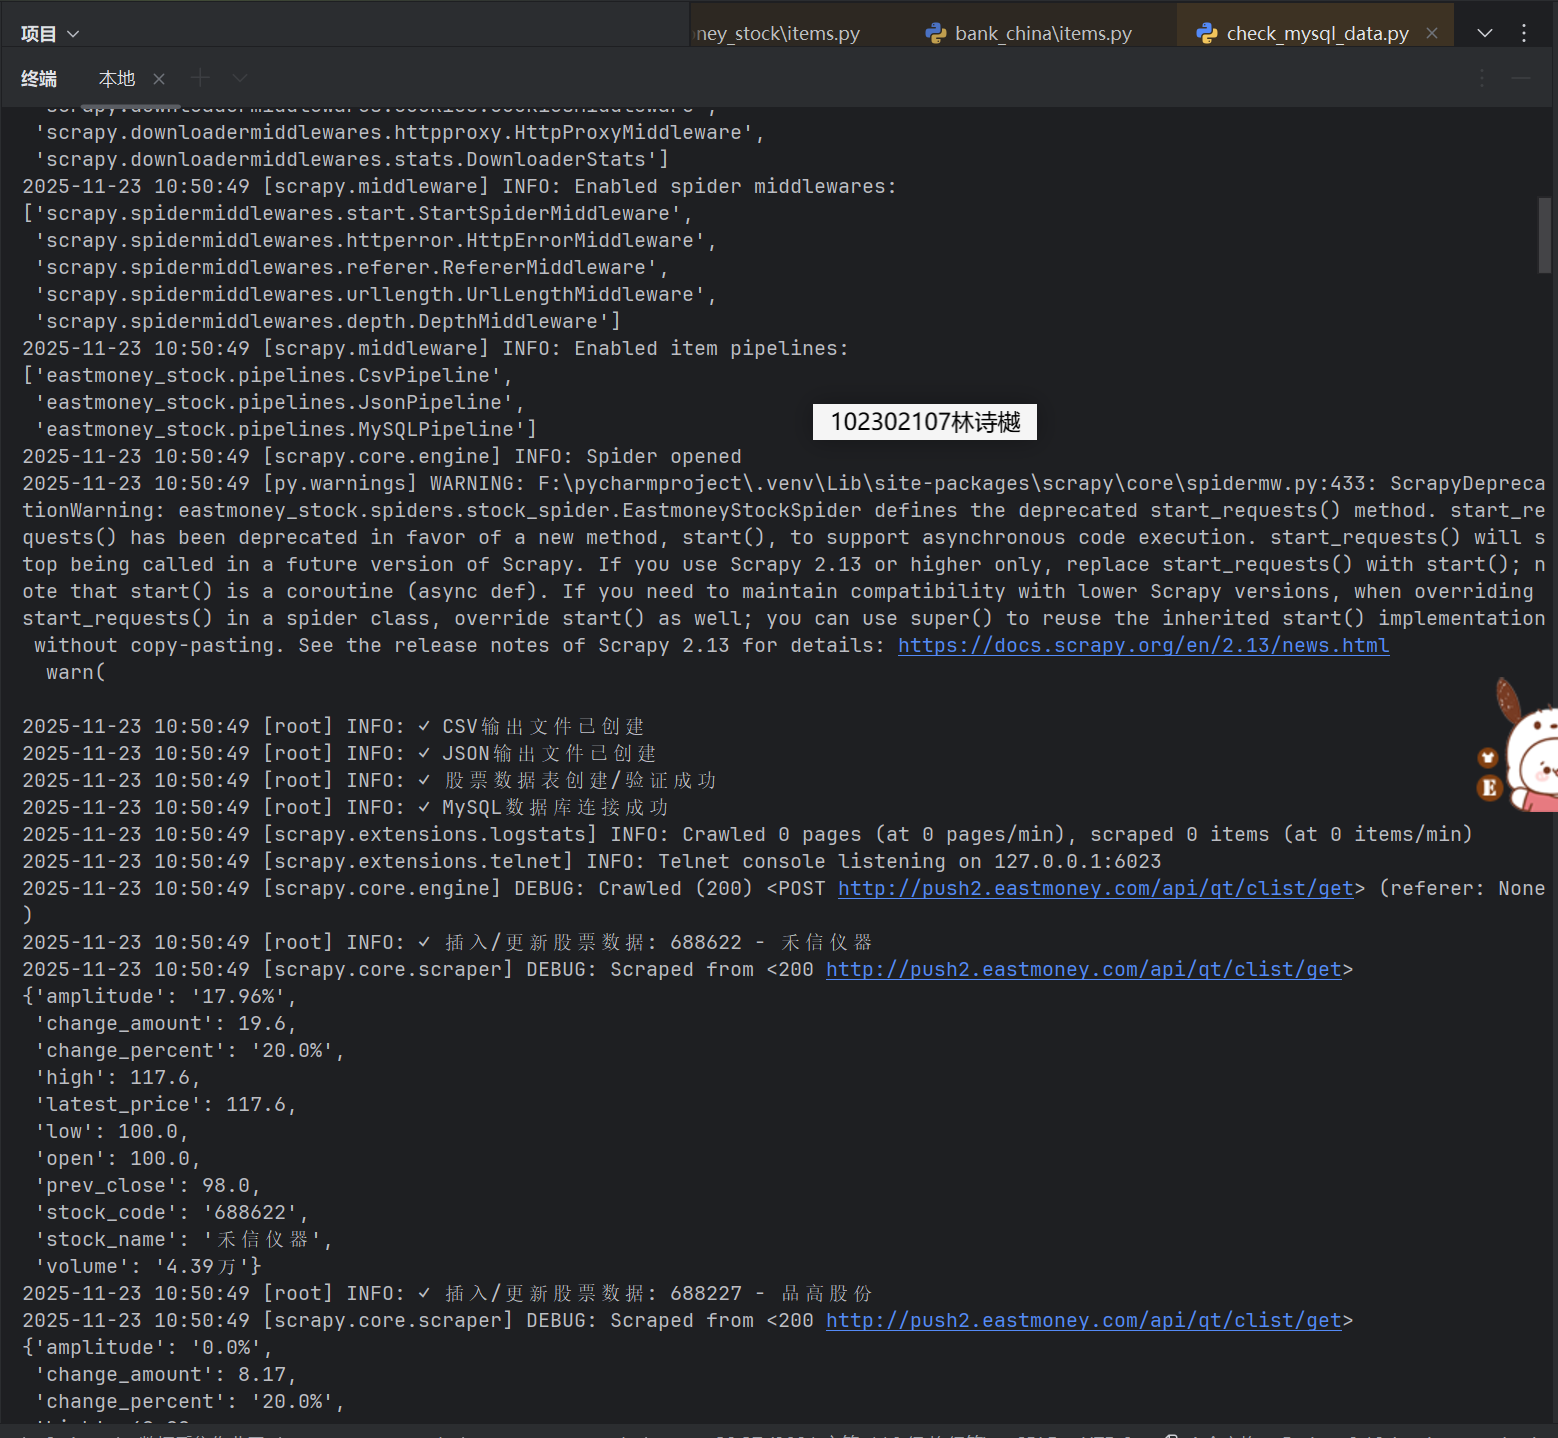Select the 本地 local terminal session tab
The height and width of the screenshot is (1438, 1558).
coord(117,78)
